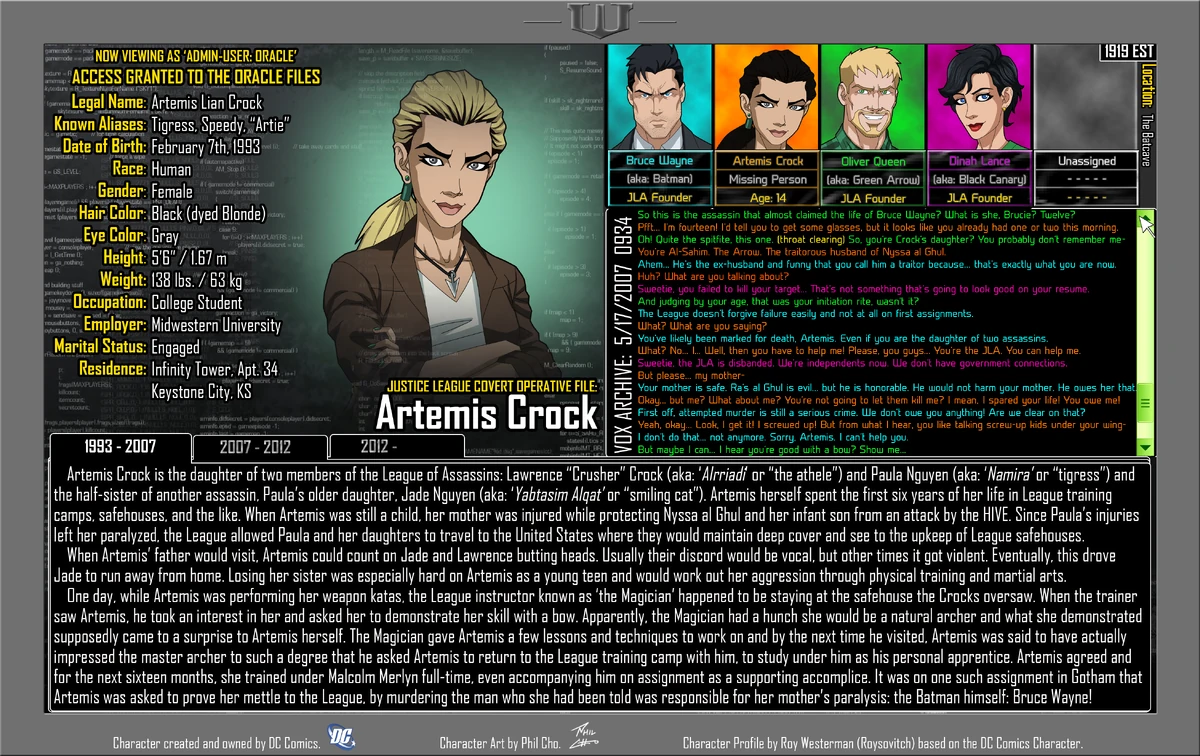Click the green scroll-up arrow
The image size is (1200, 756).
tap(1146, 216)
